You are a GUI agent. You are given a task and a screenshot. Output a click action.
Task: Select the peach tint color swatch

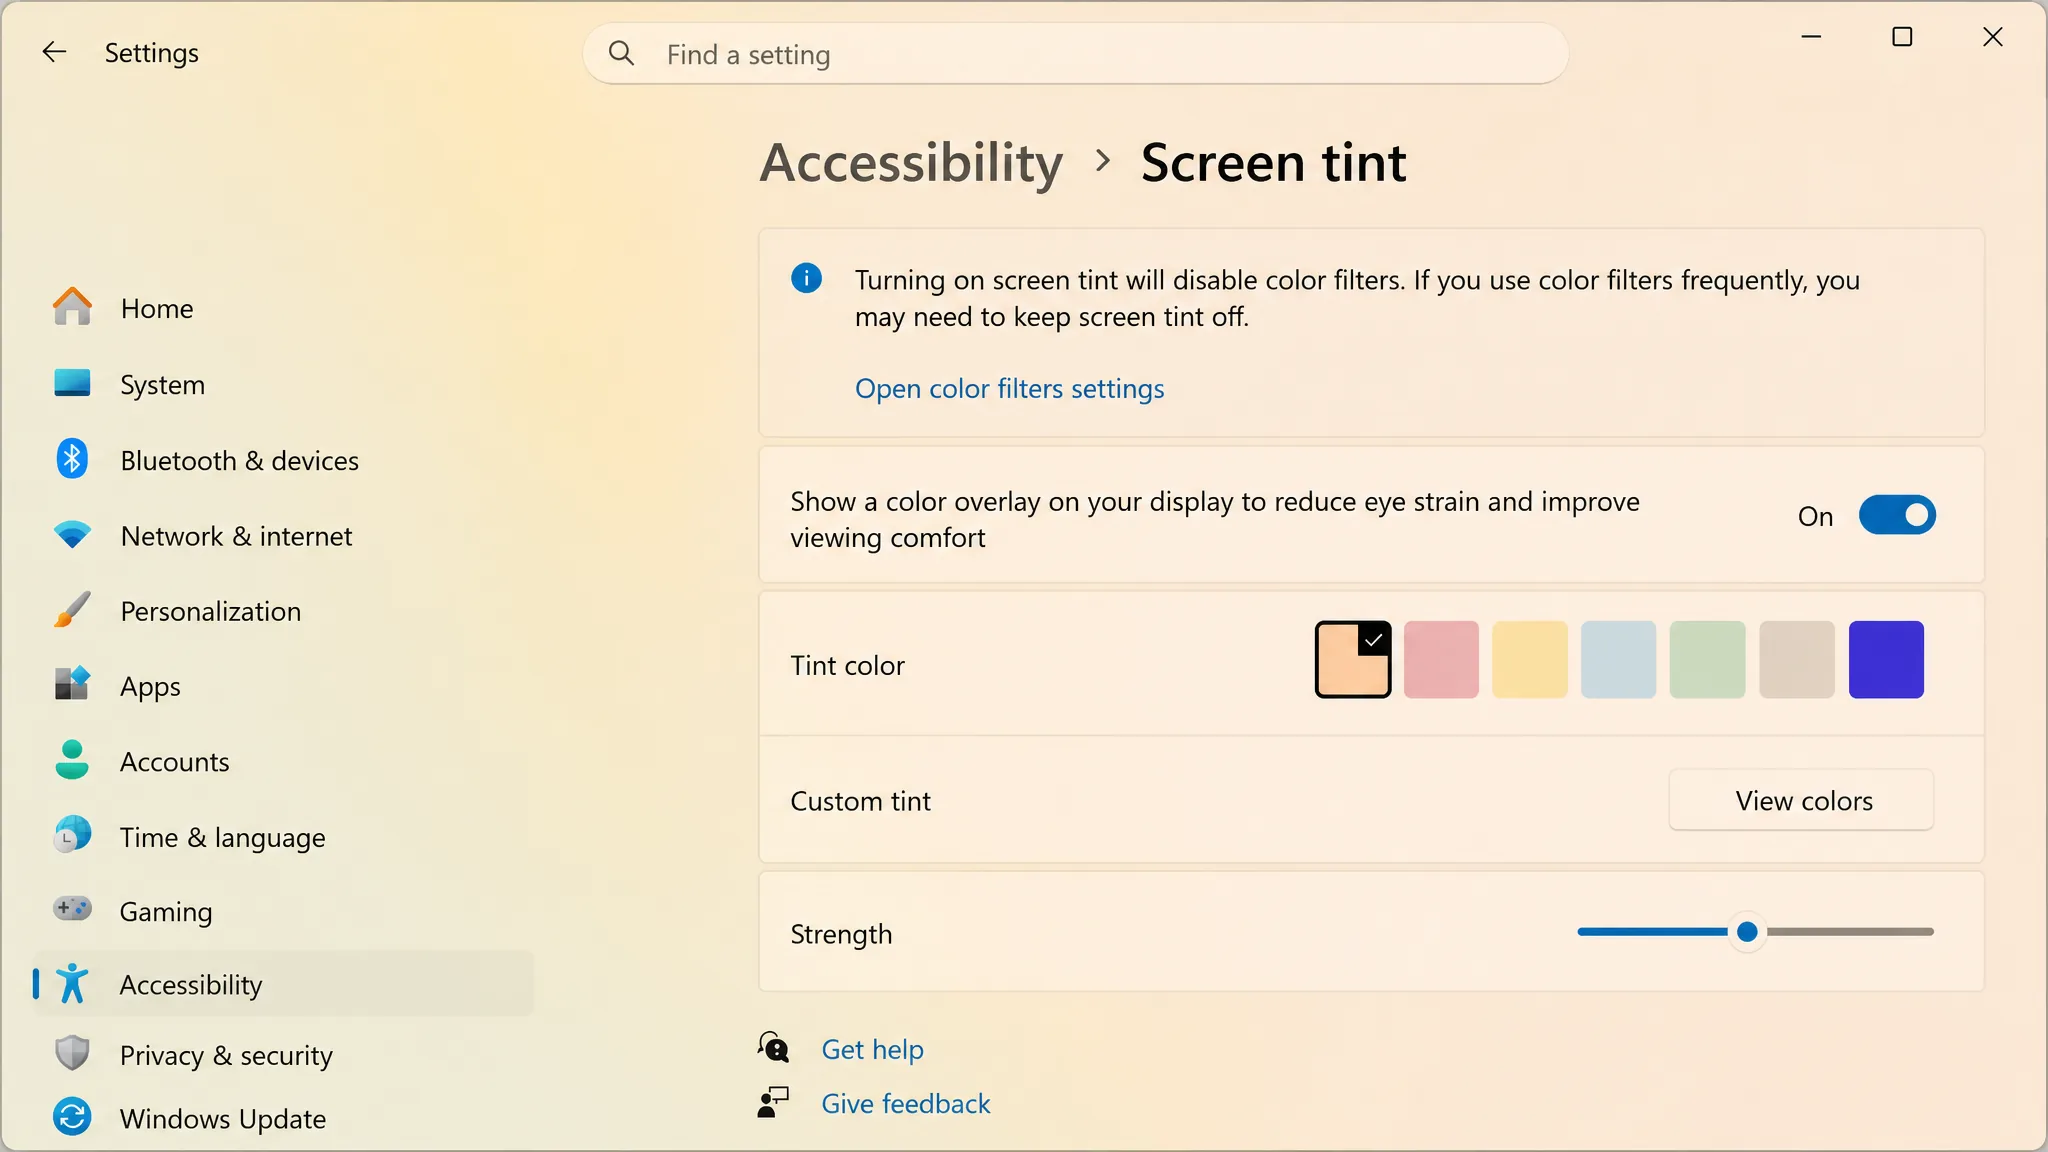1352,659
